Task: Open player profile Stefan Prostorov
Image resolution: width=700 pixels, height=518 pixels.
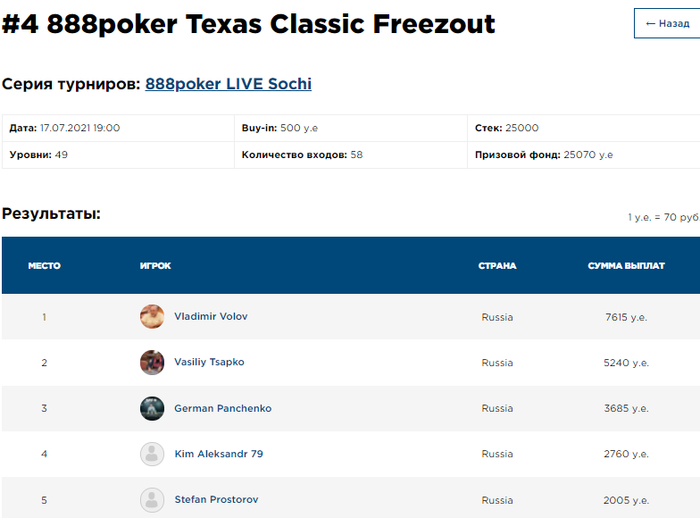Action: pyautogui.click(x=217, y=499)
